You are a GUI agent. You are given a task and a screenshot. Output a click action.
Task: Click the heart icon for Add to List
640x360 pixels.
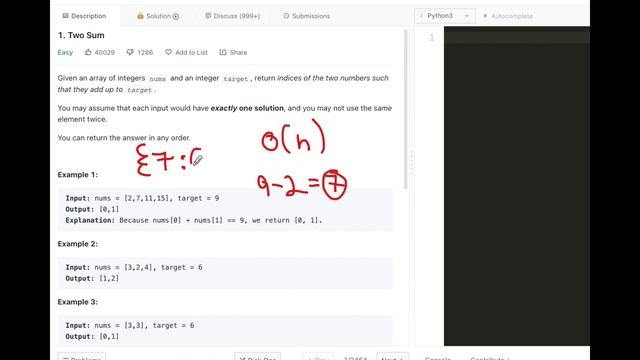(168, 52)
